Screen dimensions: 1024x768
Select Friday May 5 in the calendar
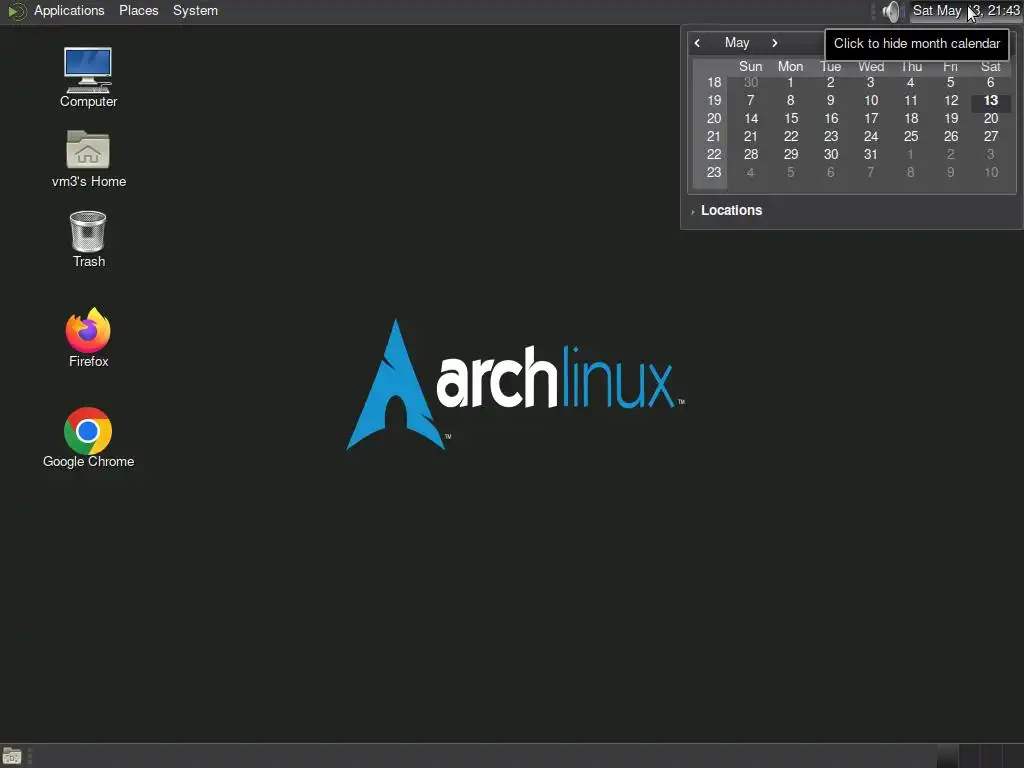(951, 82)
